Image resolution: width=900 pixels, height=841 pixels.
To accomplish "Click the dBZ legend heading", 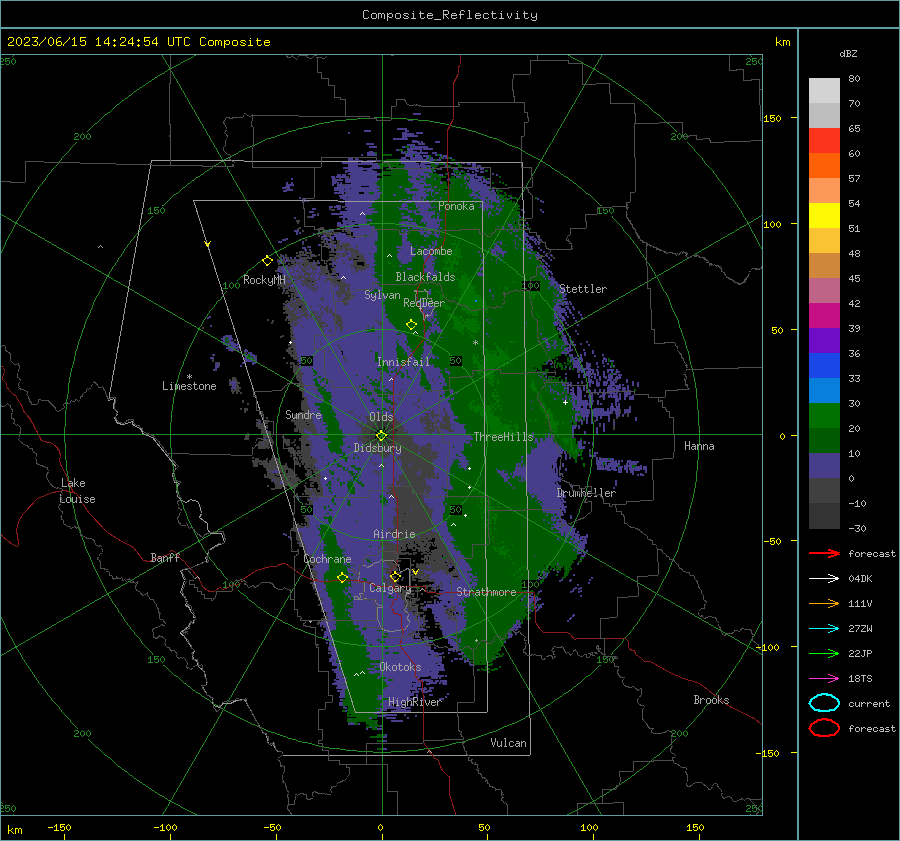I will pos(848,53).
